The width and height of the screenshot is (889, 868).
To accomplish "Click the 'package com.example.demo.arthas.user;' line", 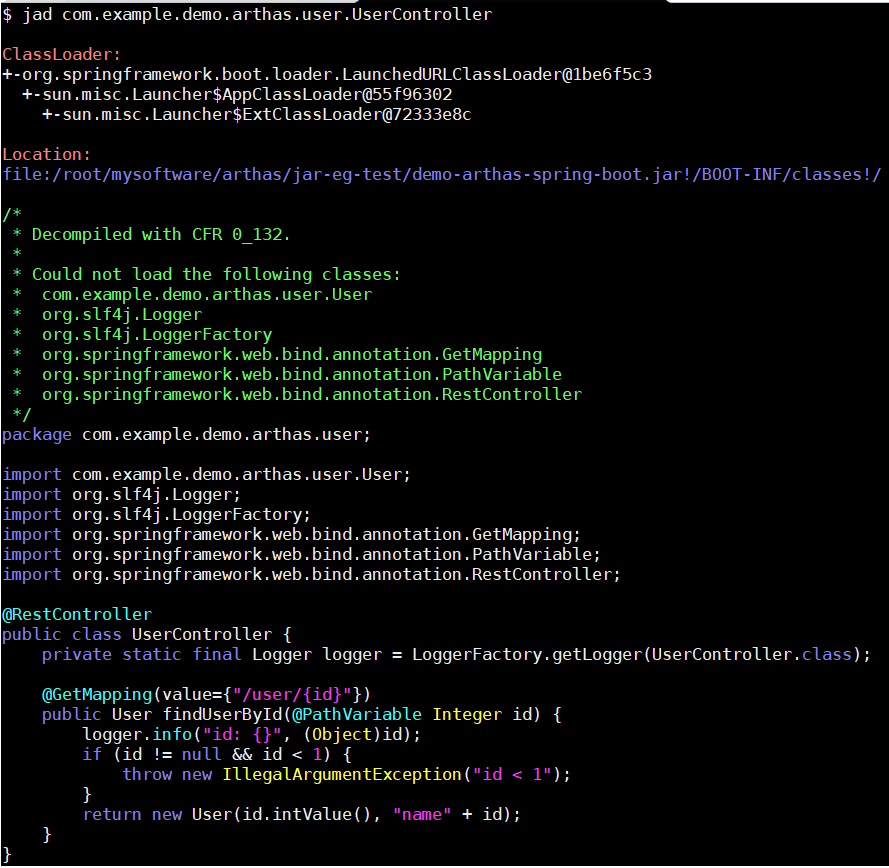I will pyautogui.click(x=187, y=435).
